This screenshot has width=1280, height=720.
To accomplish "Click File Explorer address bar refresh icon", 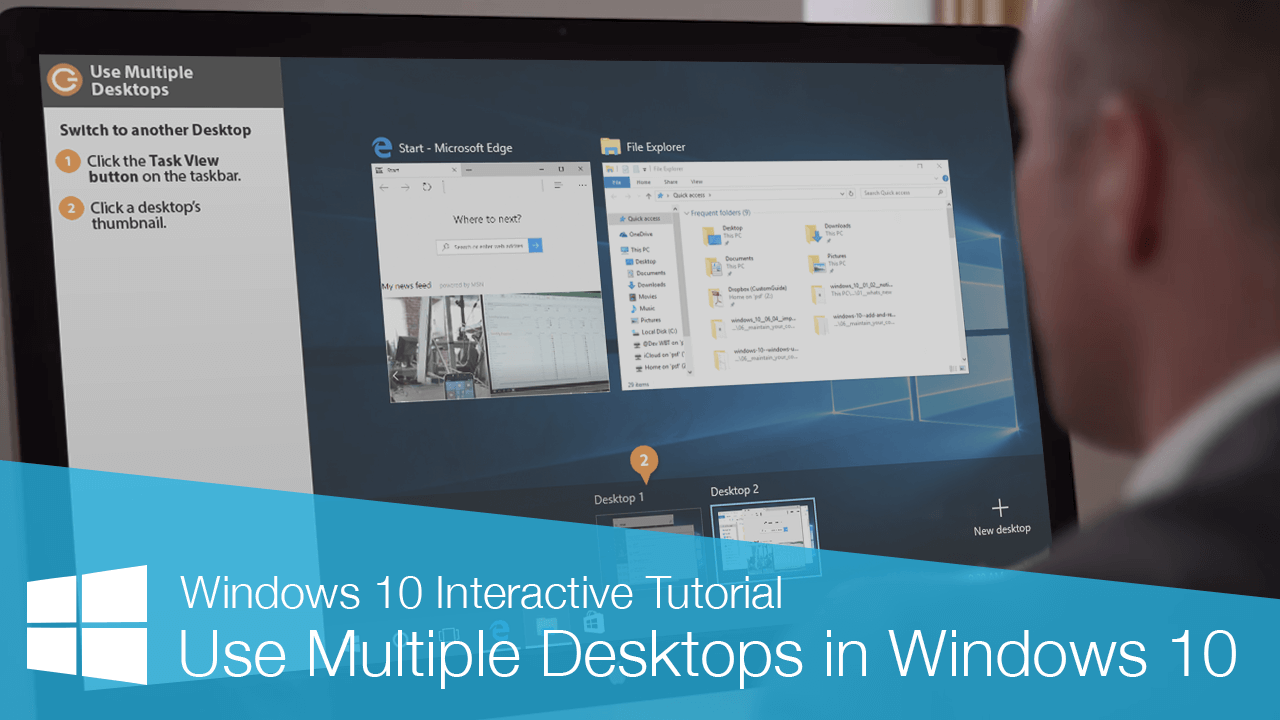I will coord(851,194).
